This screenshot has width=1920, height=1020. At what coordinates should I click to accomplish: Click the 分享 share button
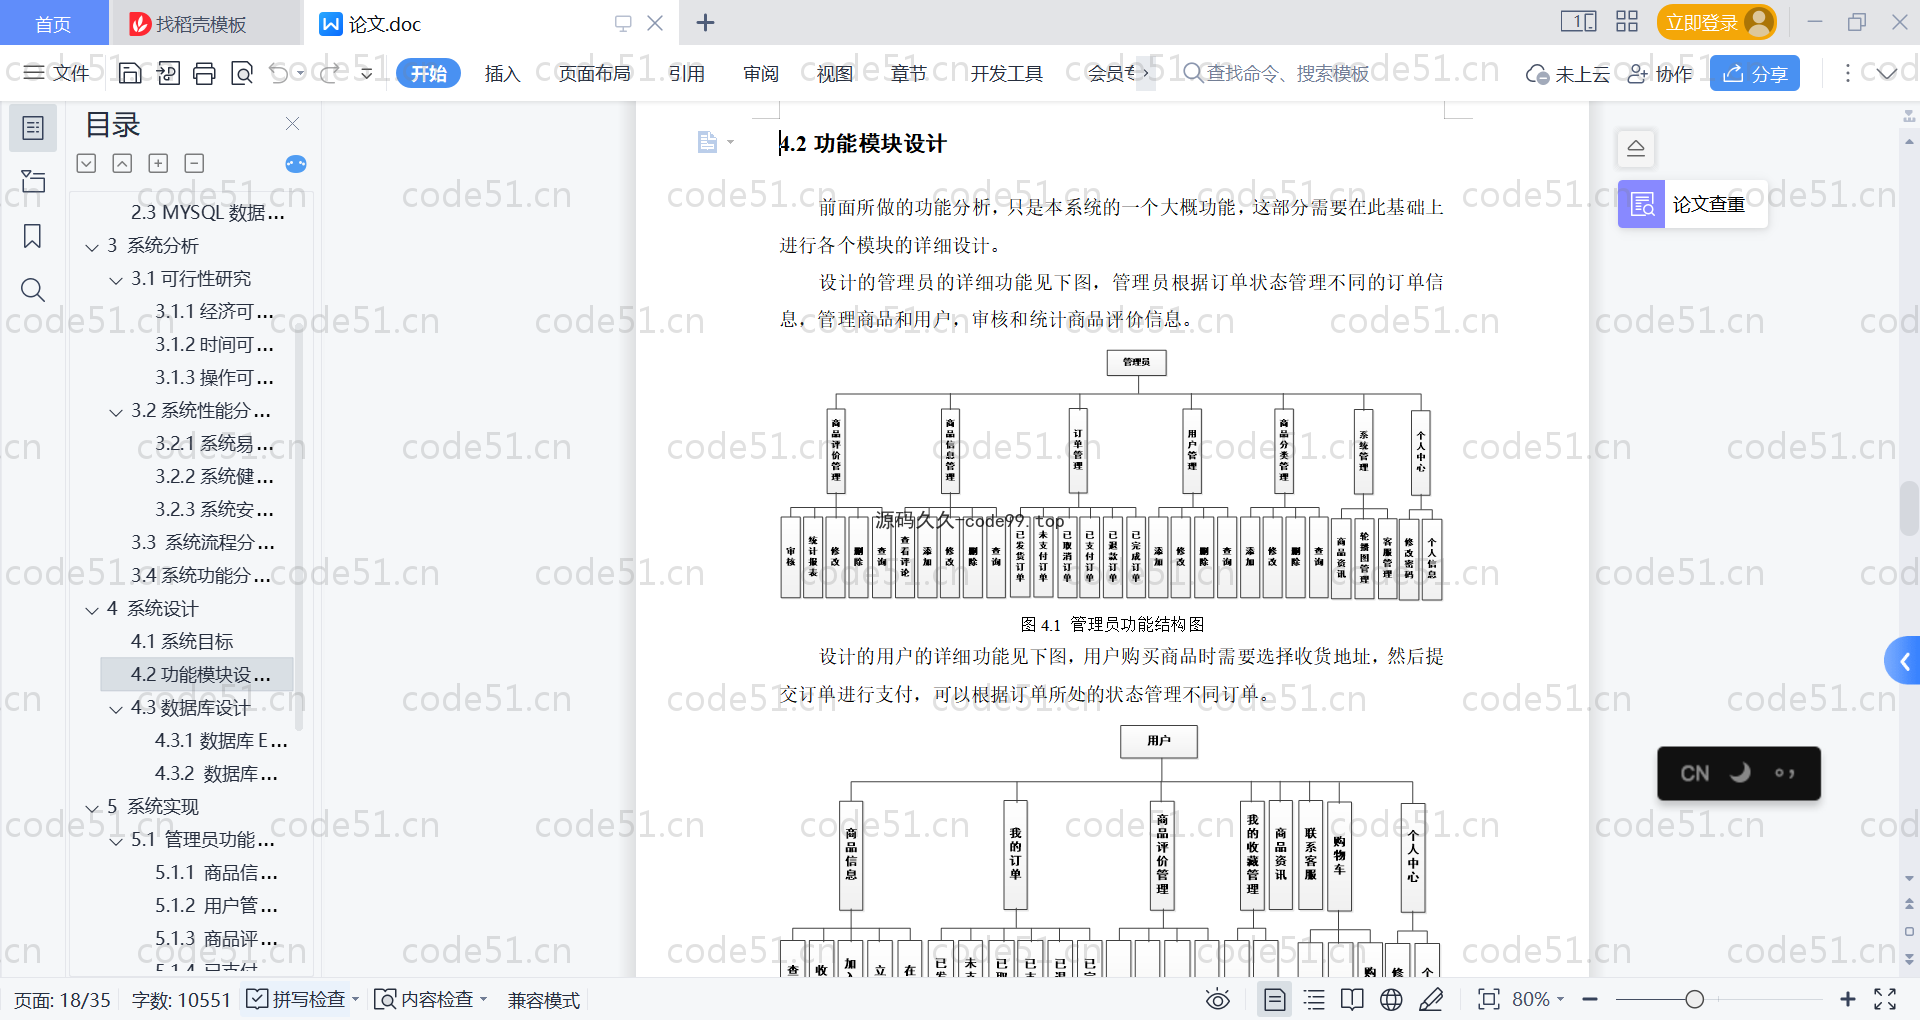(1755, 73)
